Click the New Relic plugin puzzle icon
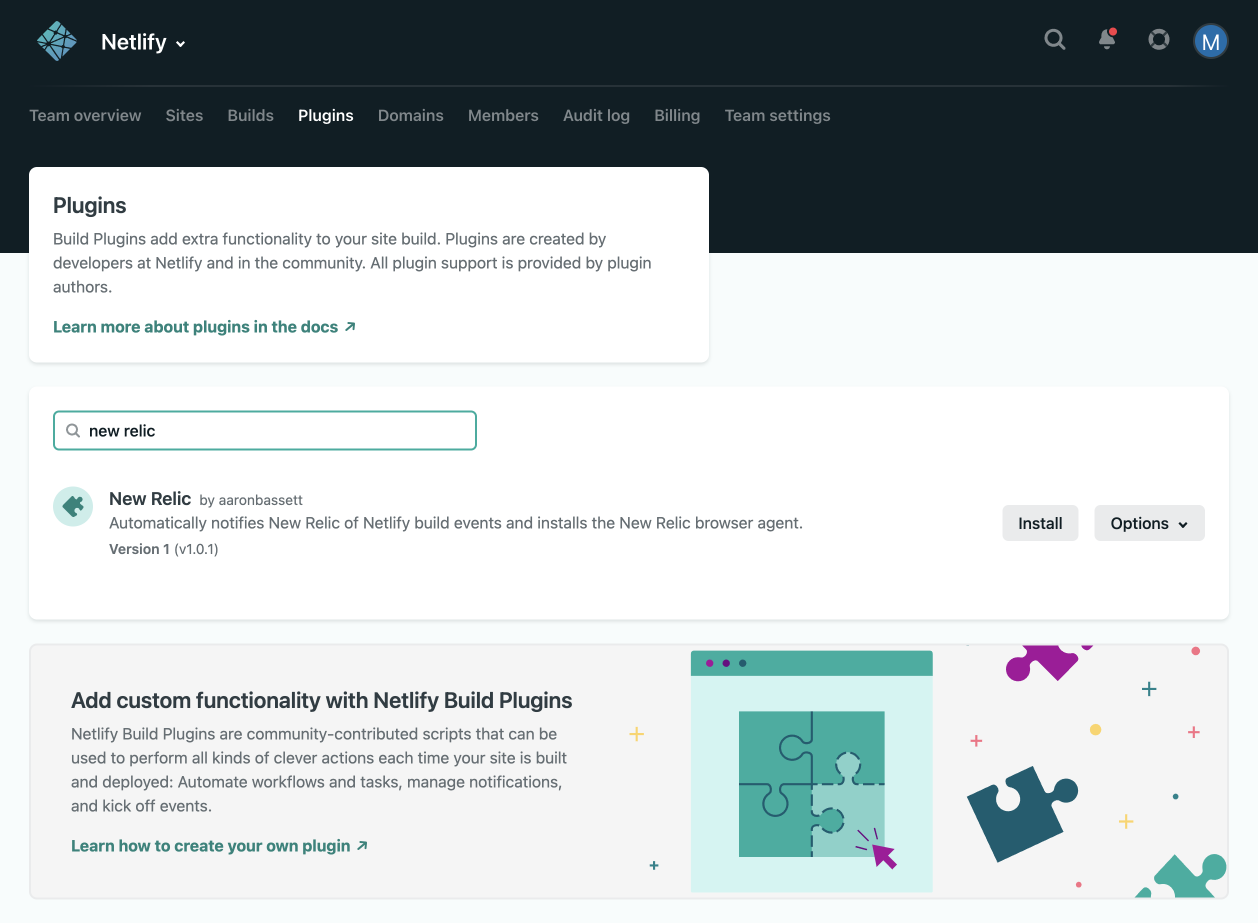Image resolution: width=1258 pixels, height=923 pixels. click(73, 507)
